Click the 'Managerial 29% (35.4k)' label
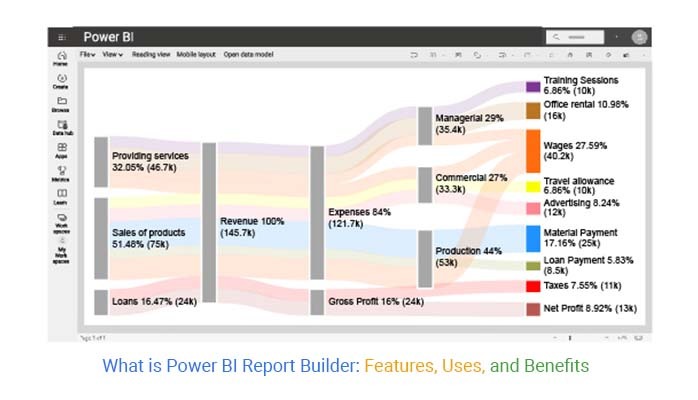The image size is (698, 400). click(470, 124)
